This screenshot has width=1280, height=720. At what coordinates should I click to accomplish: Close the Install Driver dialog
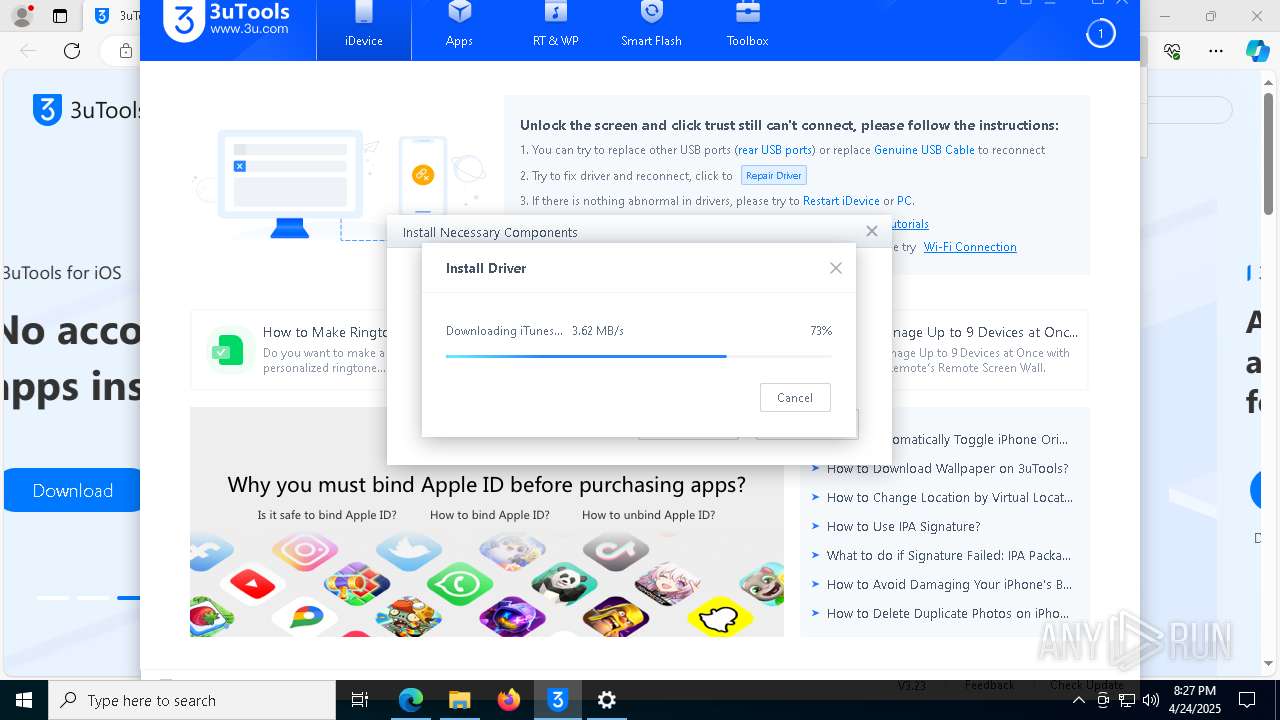tap(836, 268)
